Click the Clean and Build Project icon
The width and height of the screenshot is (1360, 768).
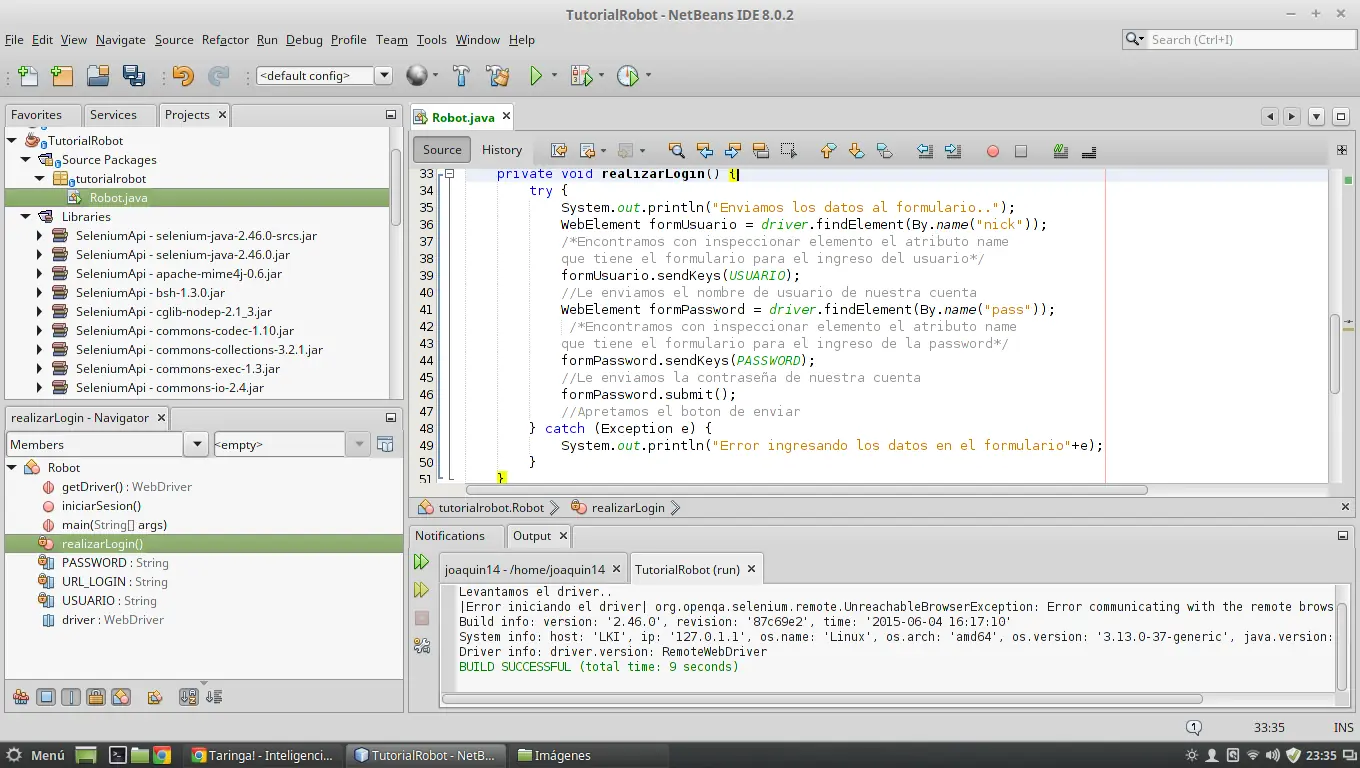497,75
